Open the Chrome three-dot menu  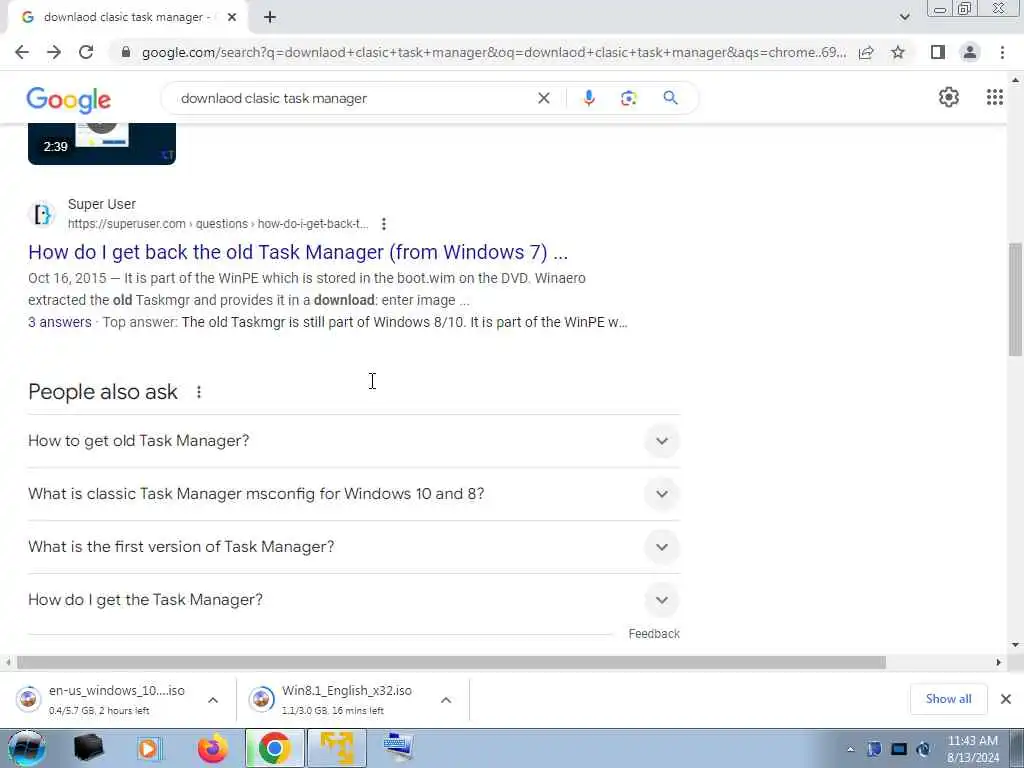coord(1002,52)
